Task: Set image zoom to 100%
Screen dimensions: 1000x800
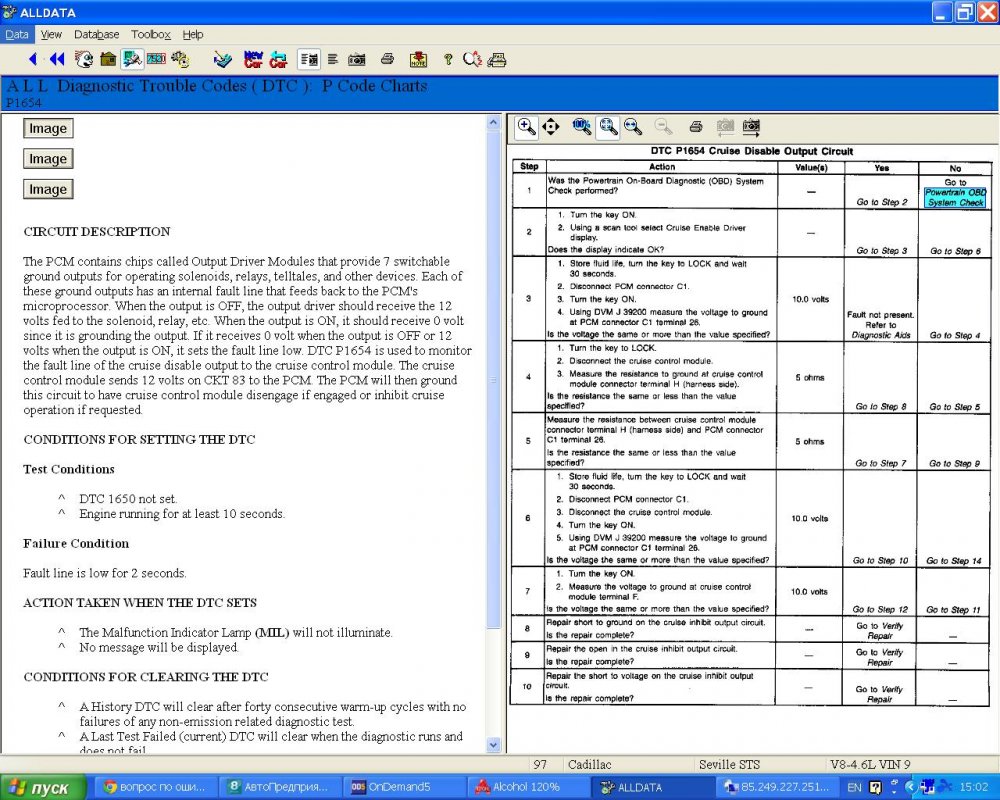Action: pyautogui.click(x=582, y=127)
